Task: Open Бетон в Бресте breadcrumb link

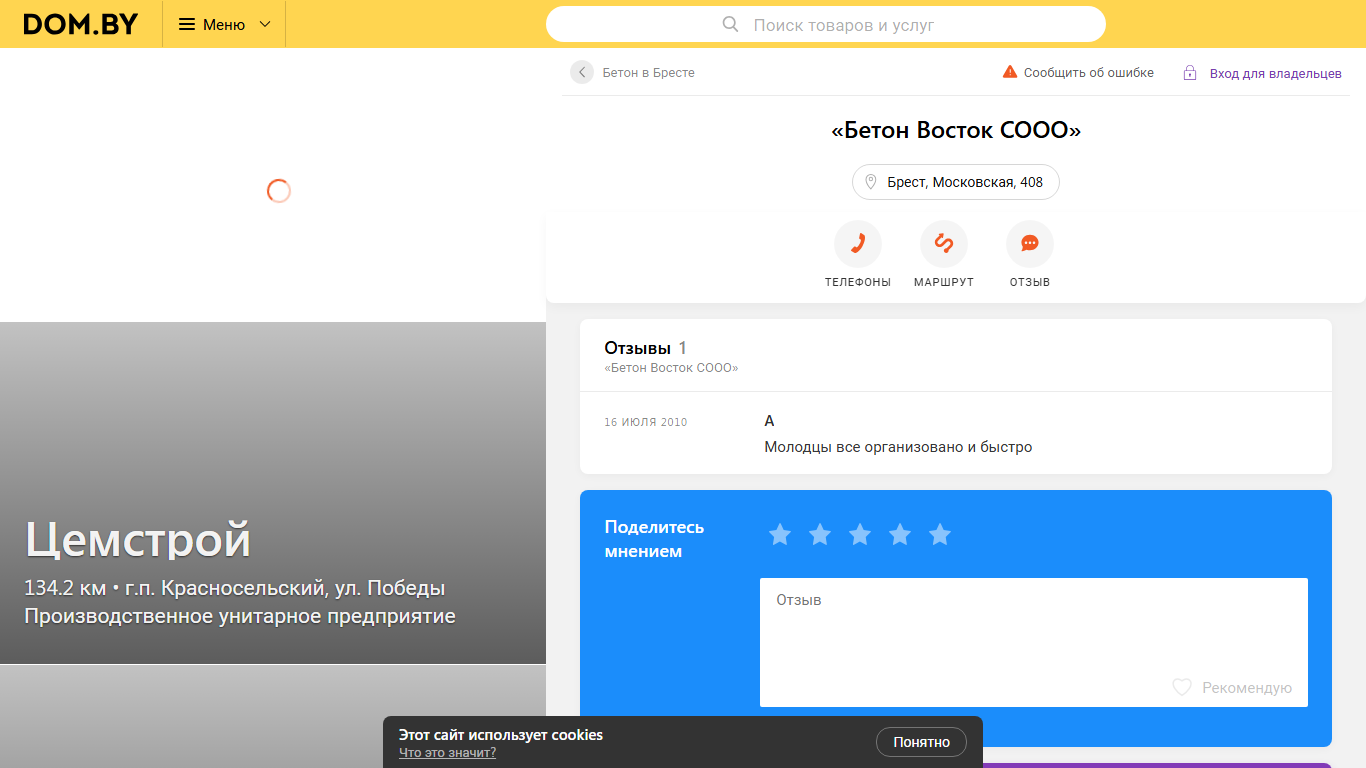Action: 648,72
